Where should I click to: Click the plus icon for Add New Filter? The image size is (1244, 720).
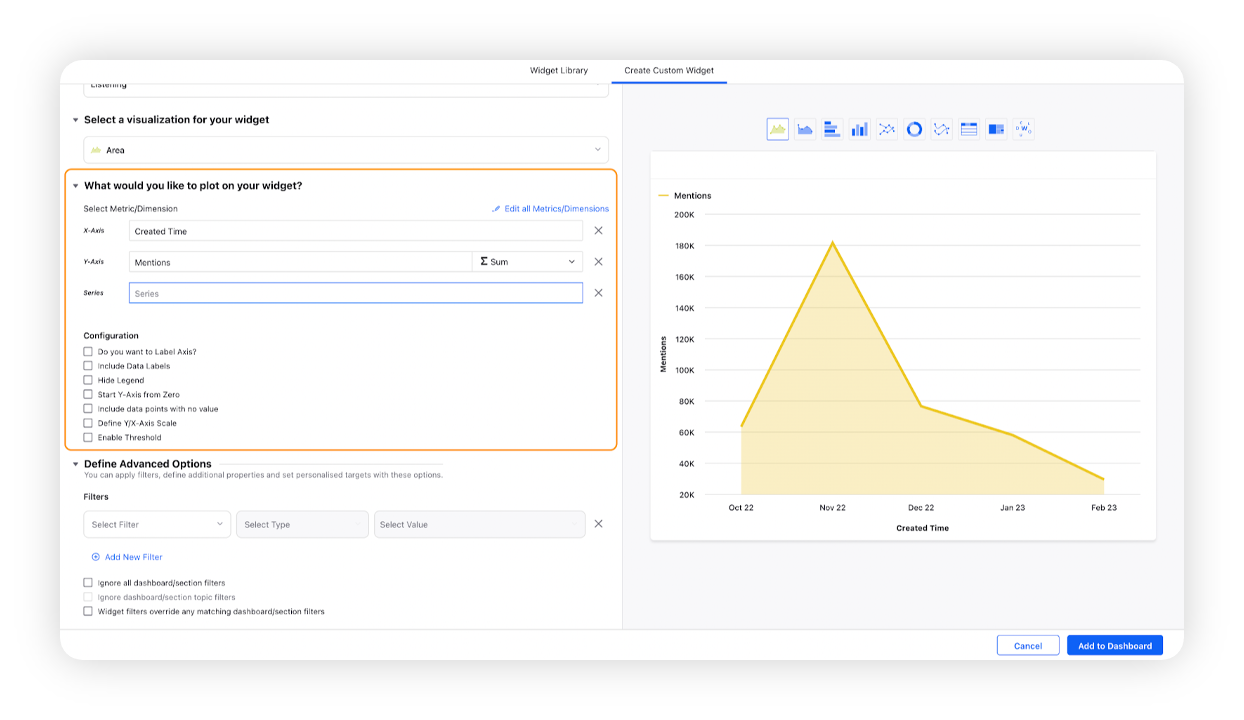tap(96, 557)
